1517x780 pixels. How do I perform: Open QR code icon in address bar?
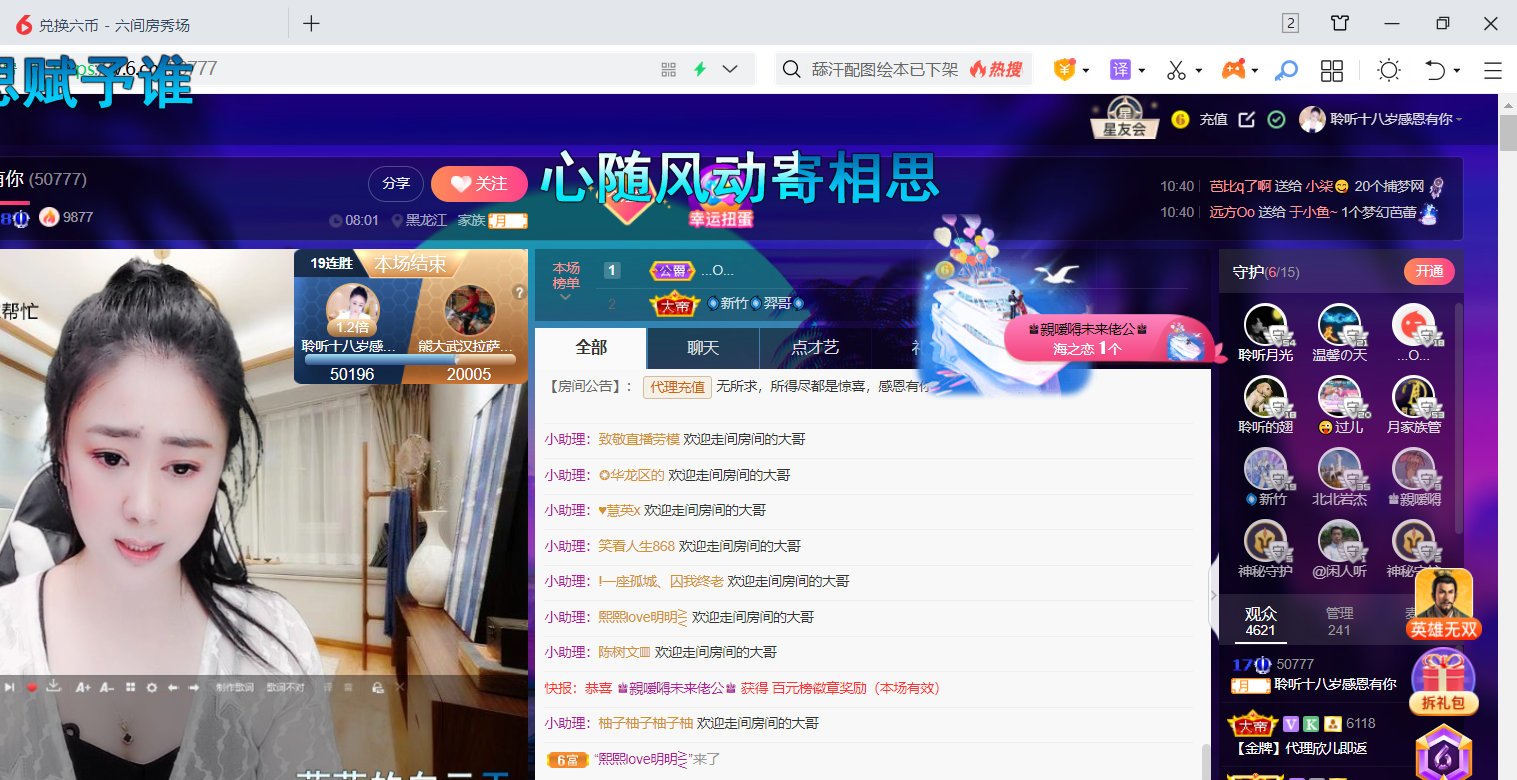tap(669, 69)
